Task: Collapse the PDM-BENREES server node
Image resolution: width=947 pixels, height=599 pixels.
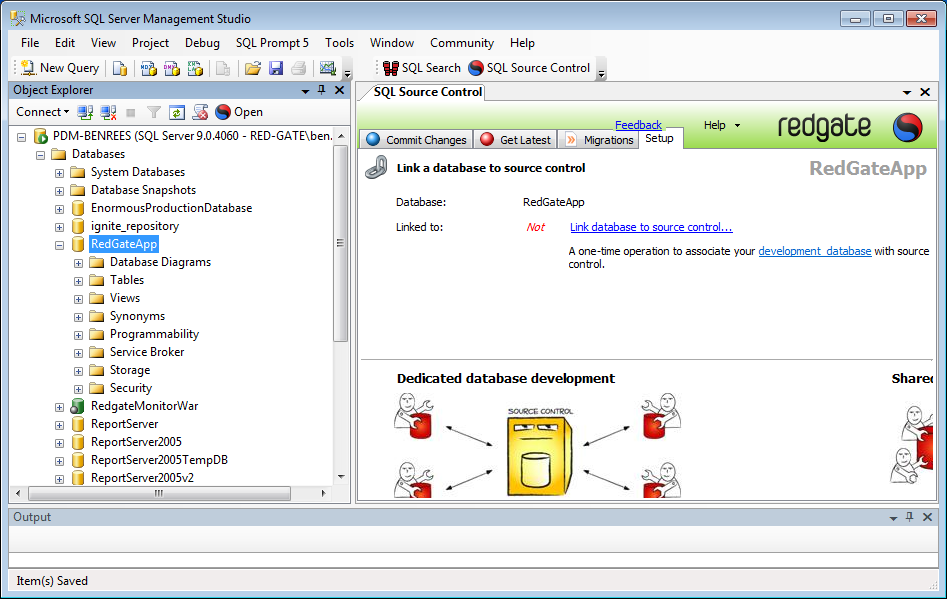Action: click(22, 136)
